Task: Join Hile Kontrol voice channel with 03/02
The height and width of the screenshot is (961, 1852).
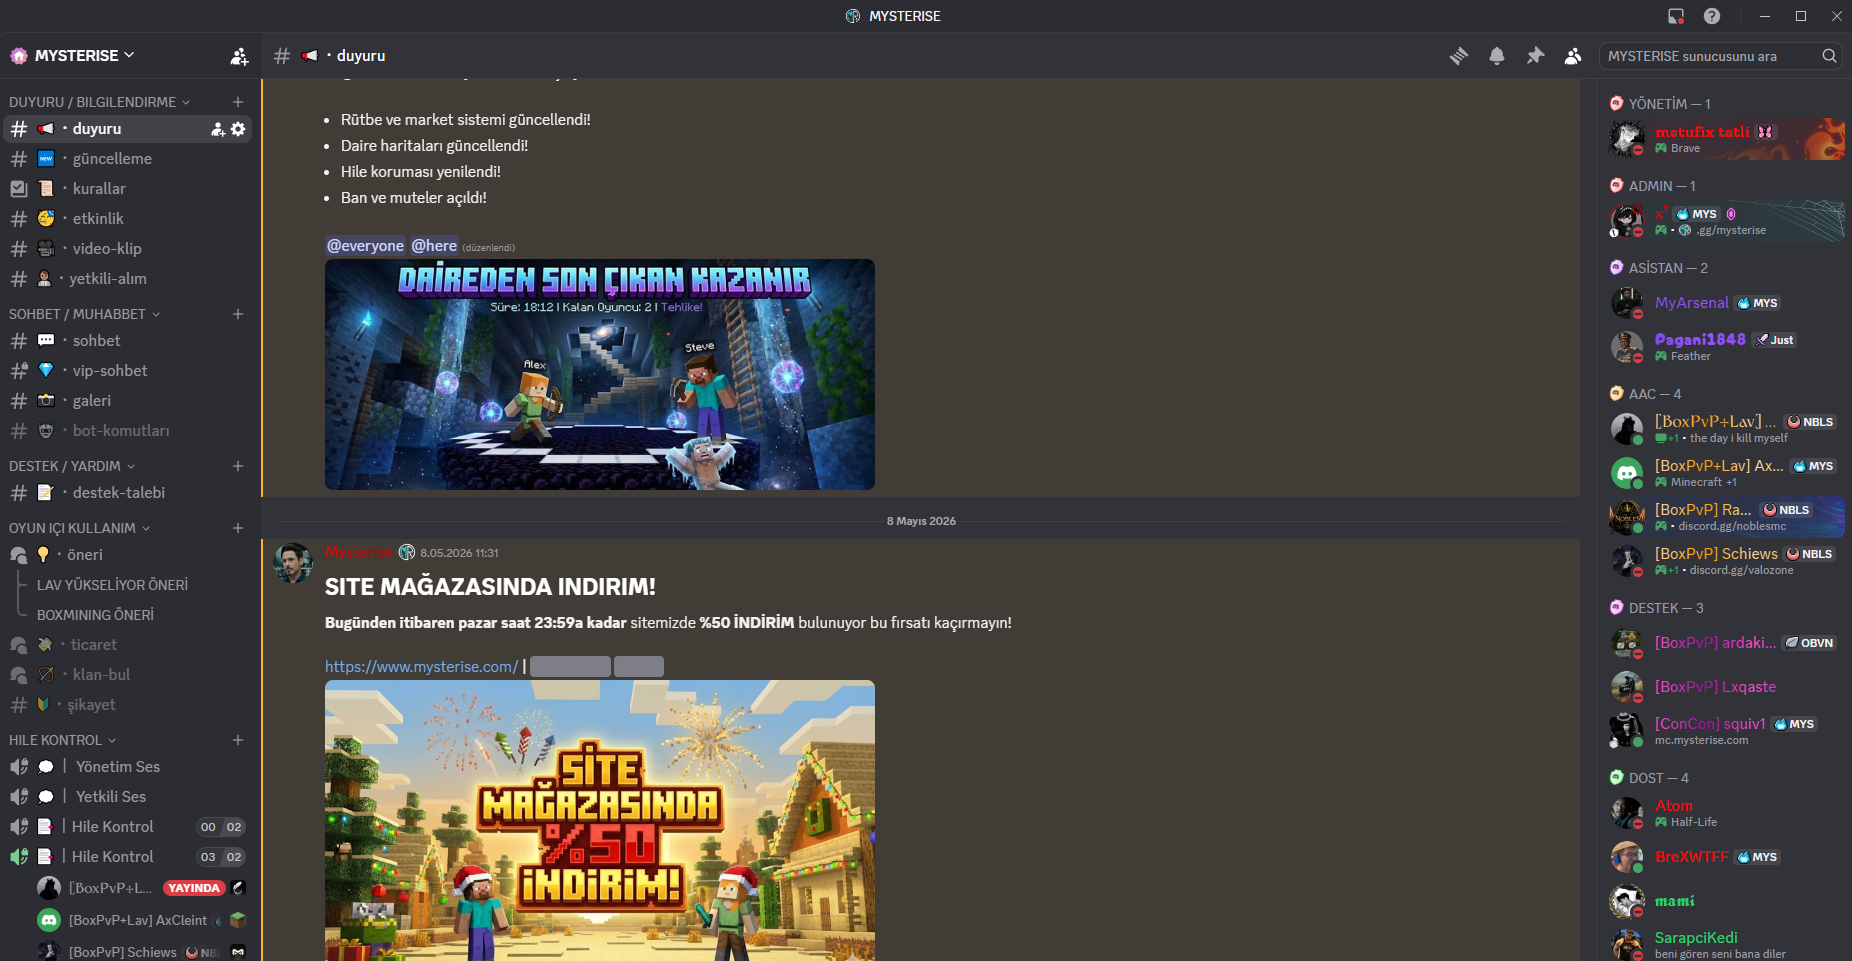Action: 130,857
